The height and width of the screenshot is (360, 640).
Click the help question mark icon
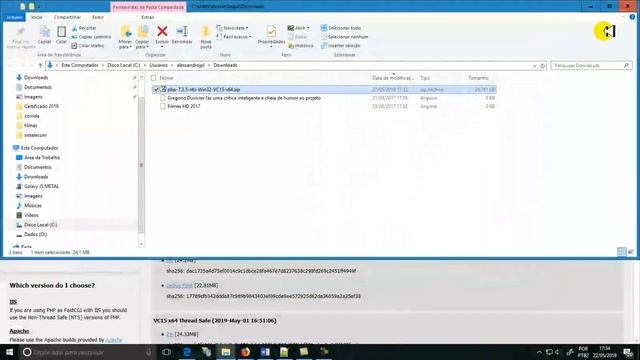click(632, 17)
